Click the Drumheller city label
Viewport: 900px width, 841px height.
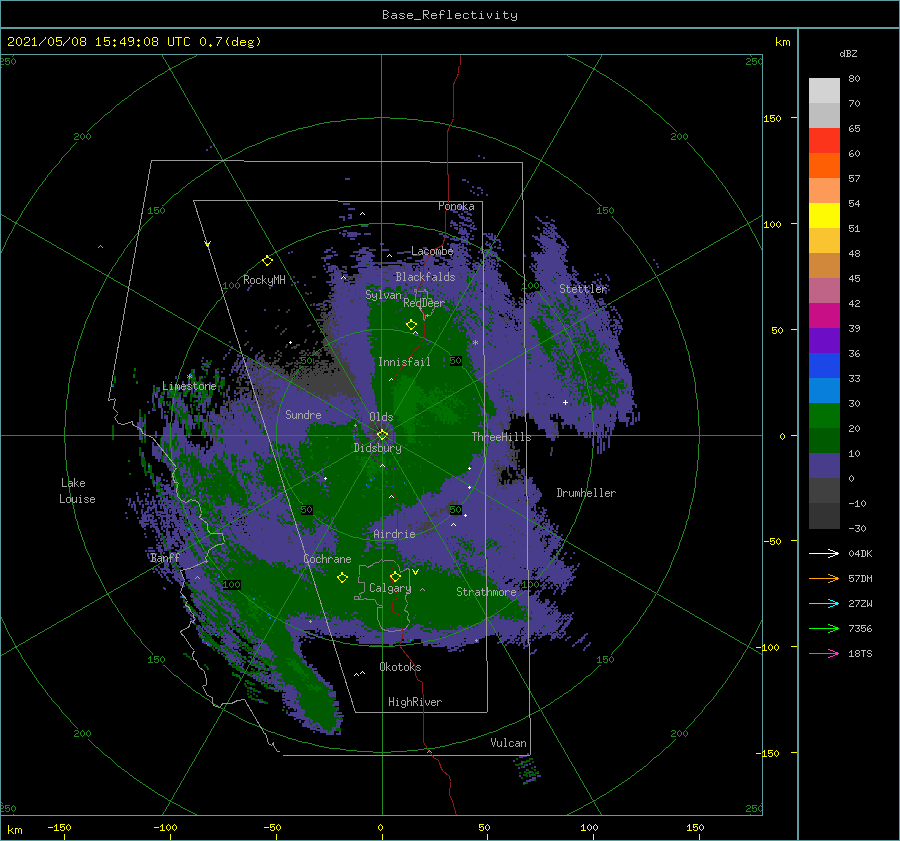(x=586, y=493)
